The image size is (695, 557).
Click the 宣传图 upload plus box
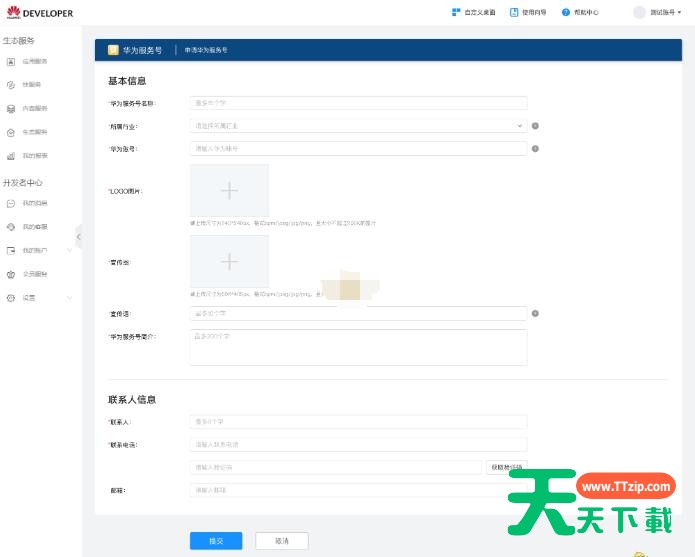(x=229, y=261)
